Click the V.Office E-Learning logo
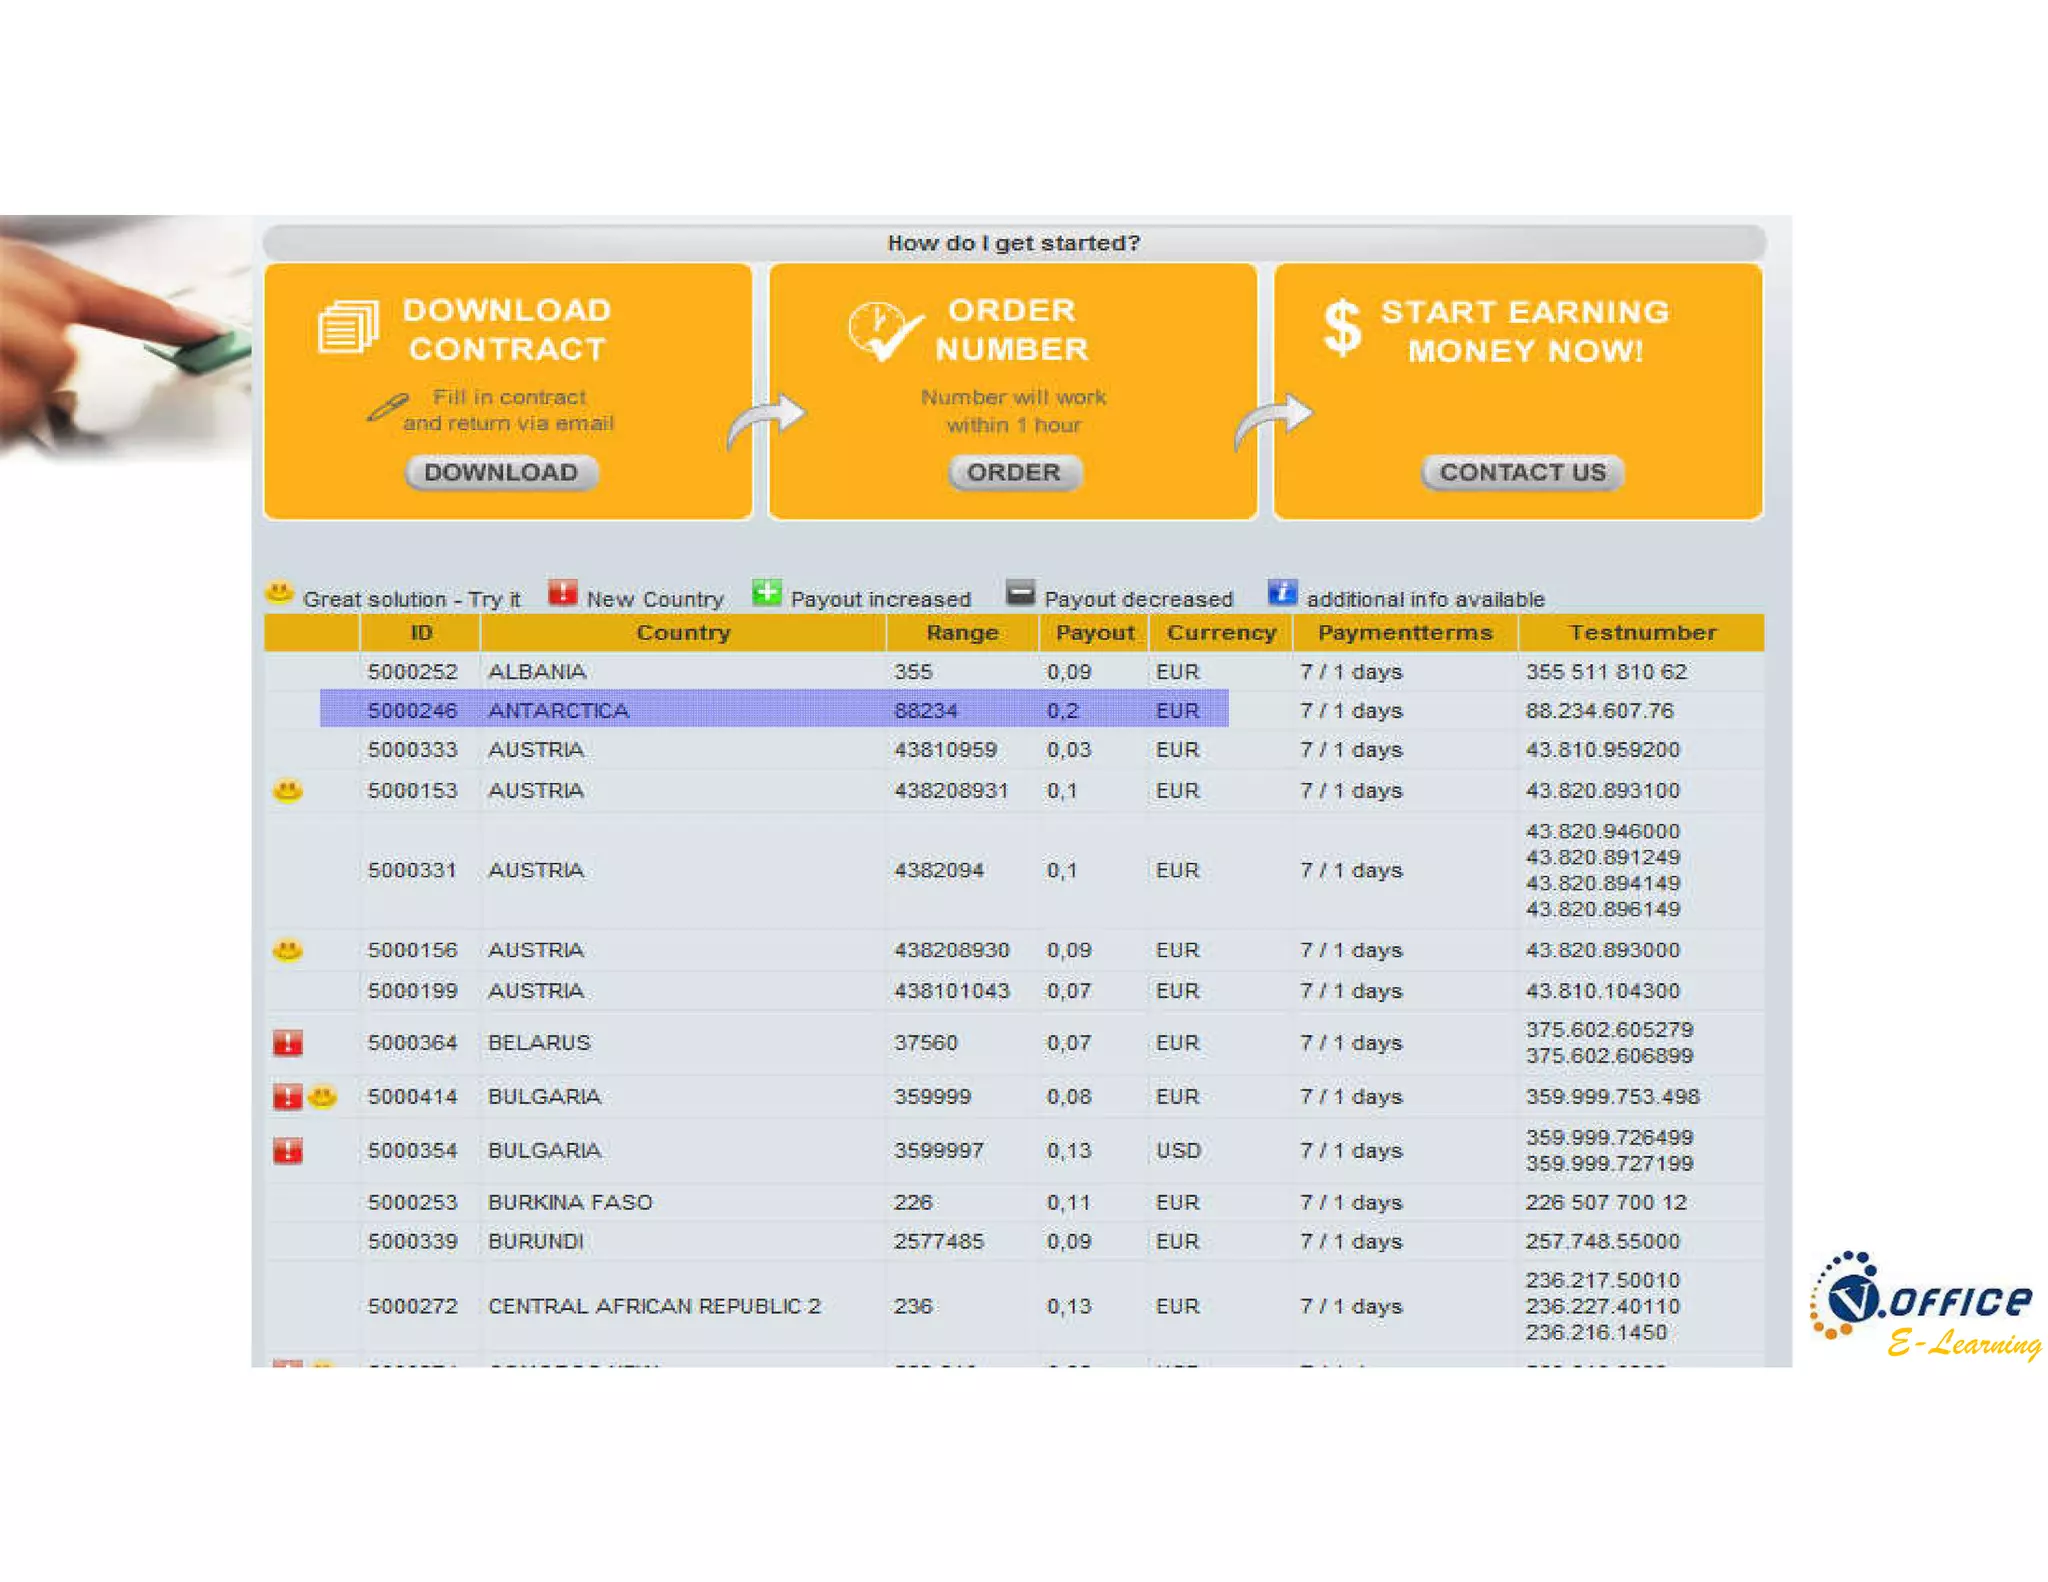Viewport: 2048px width, 1582px height. pos(1925,1305)
